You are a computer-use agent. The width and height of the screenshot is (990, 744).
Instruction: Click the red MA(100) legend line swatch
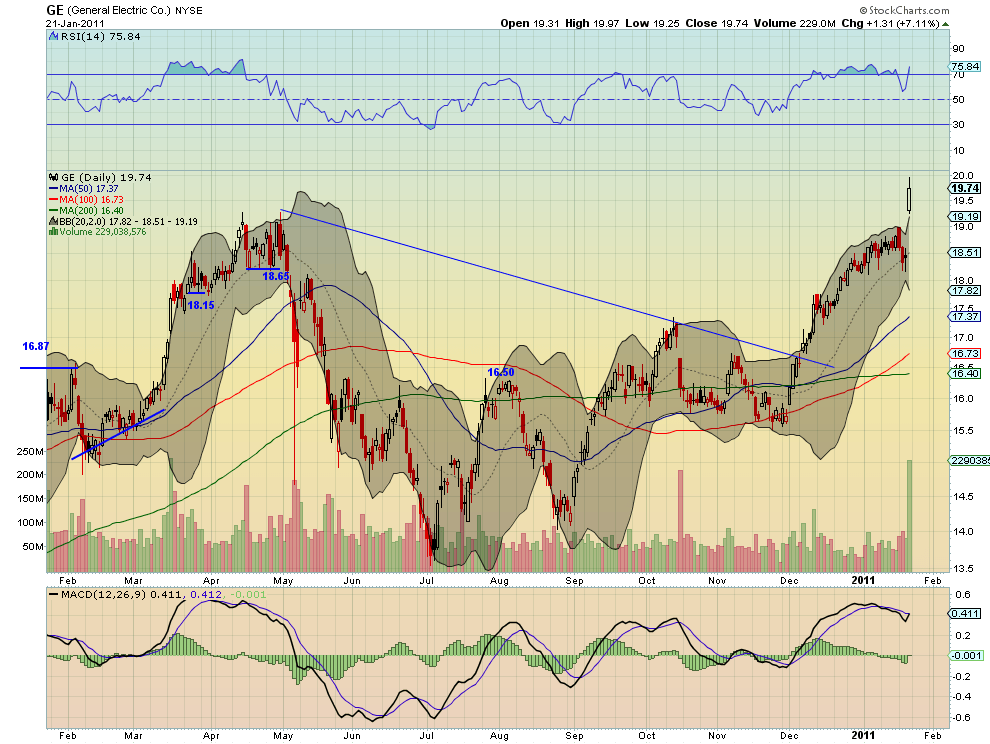point(54,200)
